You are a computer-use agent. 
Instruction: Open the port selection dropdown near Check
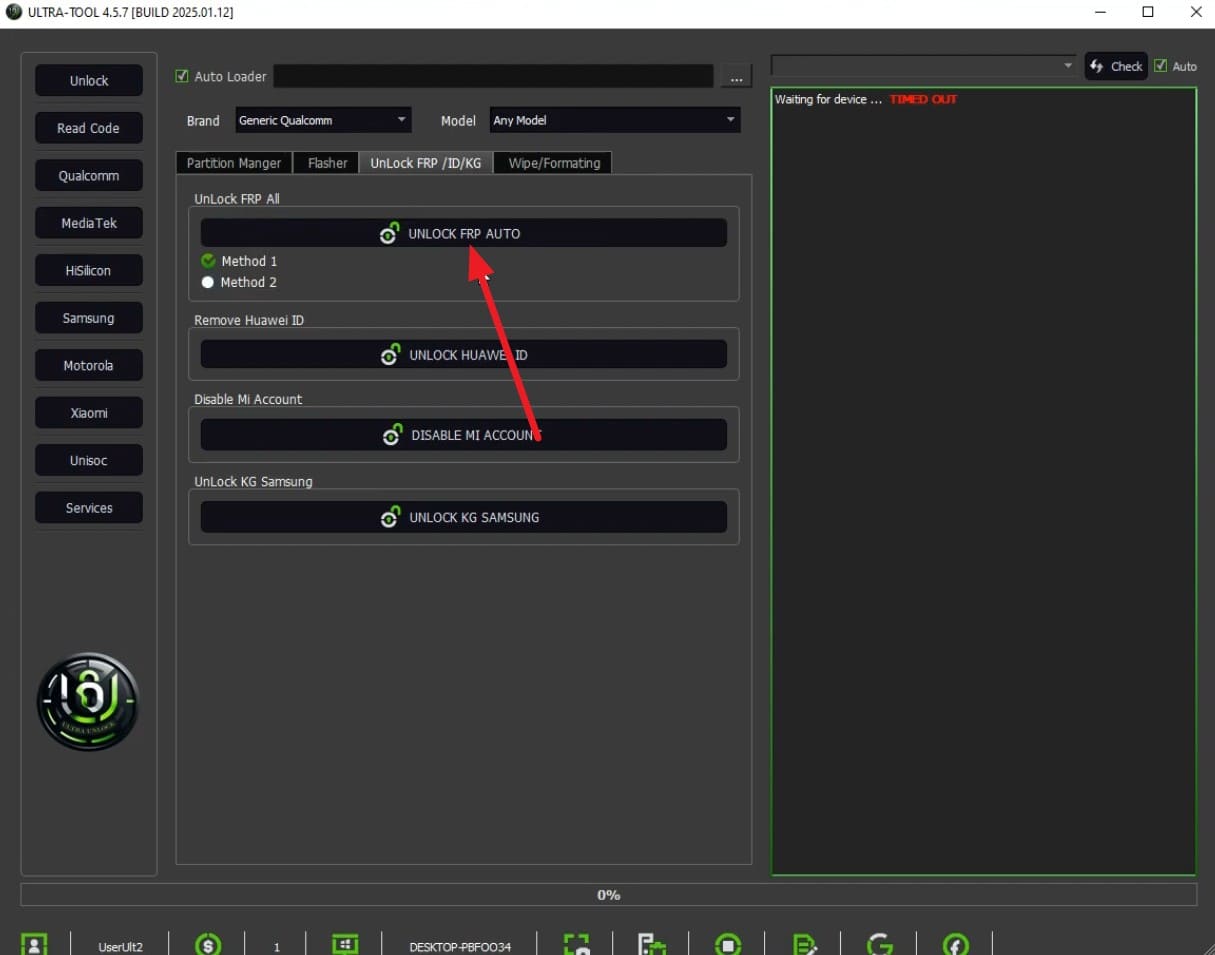coord(923,66)
